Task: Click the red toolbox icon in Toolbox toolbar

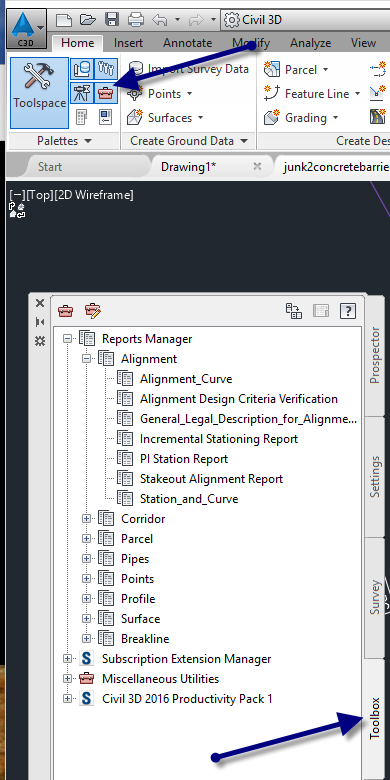Action: pyautogui.click(x=66, y=311)
